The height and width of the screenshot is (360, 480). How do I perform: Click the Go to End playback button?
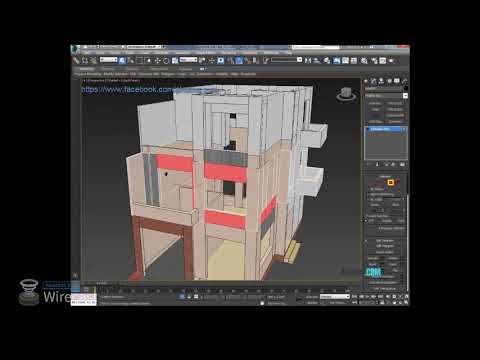[x=380, y=296]
